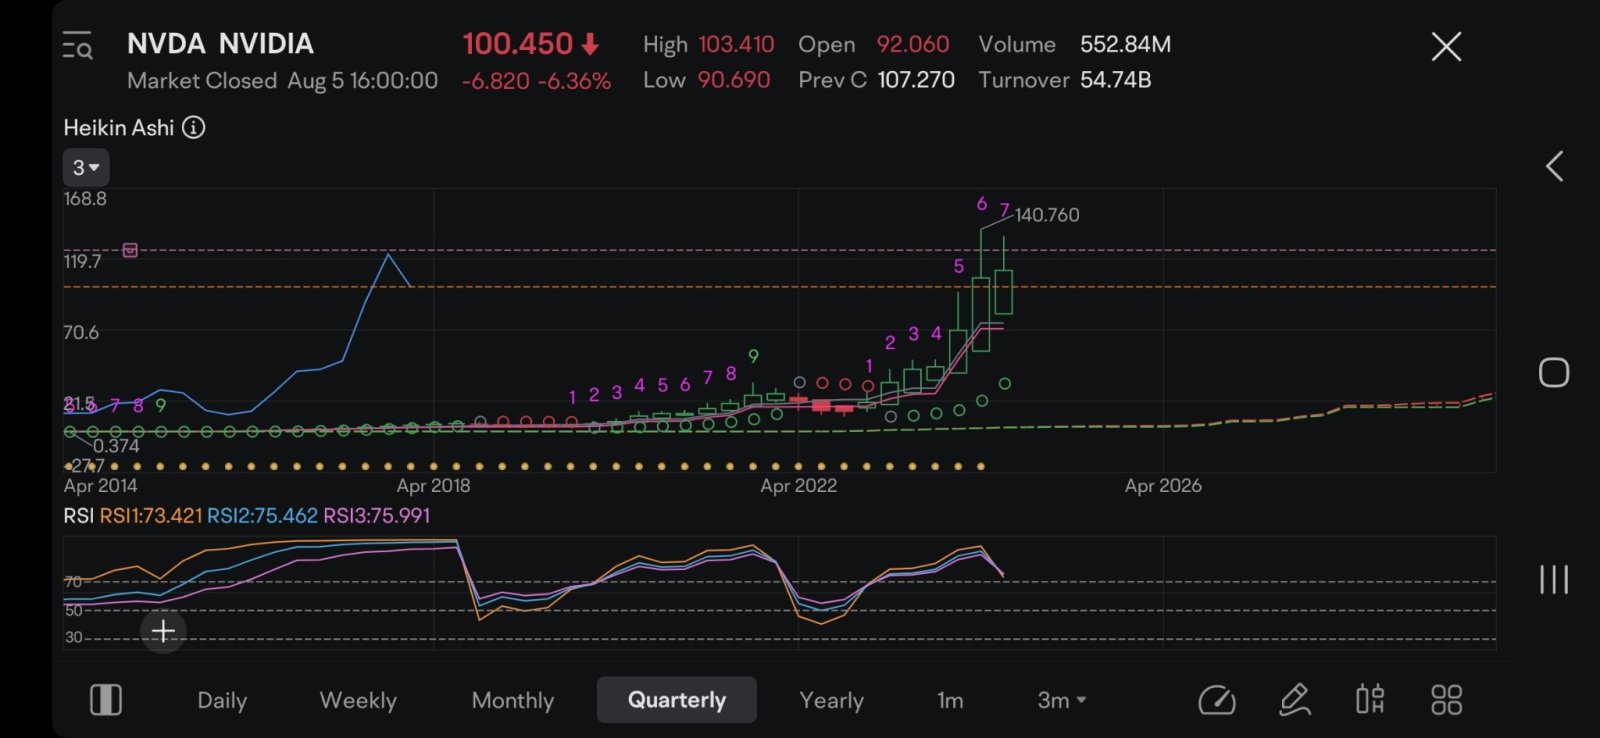Click the Open 92.060 value
Image resolution: width=1600 pixels, height=738 pixels.
pyautogui.click(x=913, y=45)
